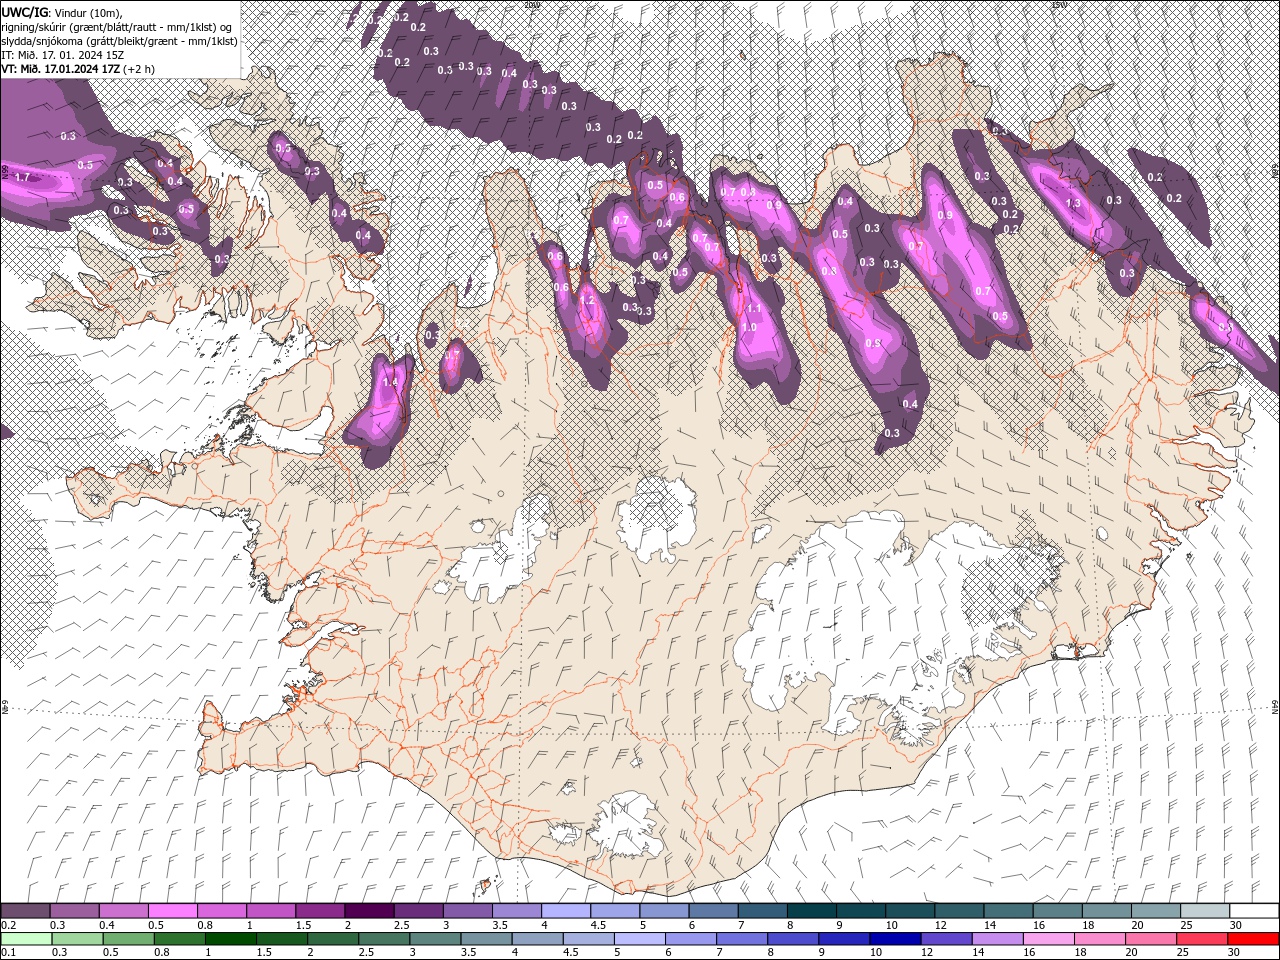
Task: Select the white upper swatch after 30
Action: 1254,911
